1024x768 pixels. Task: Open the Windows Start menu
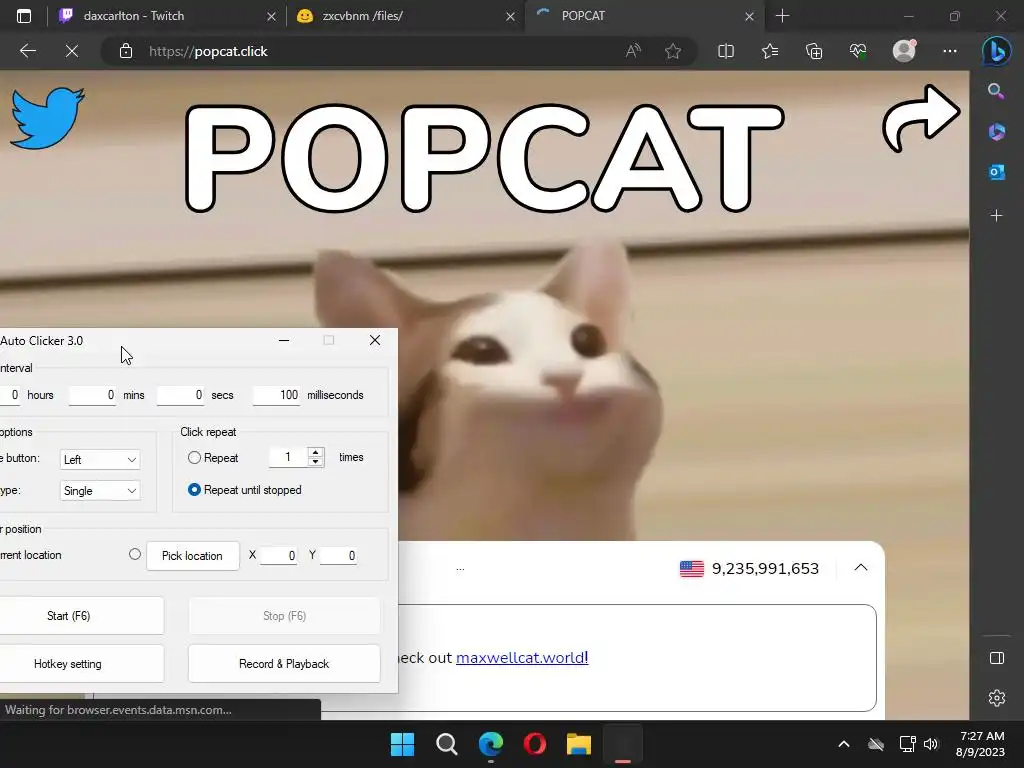(x=402, y=744)
